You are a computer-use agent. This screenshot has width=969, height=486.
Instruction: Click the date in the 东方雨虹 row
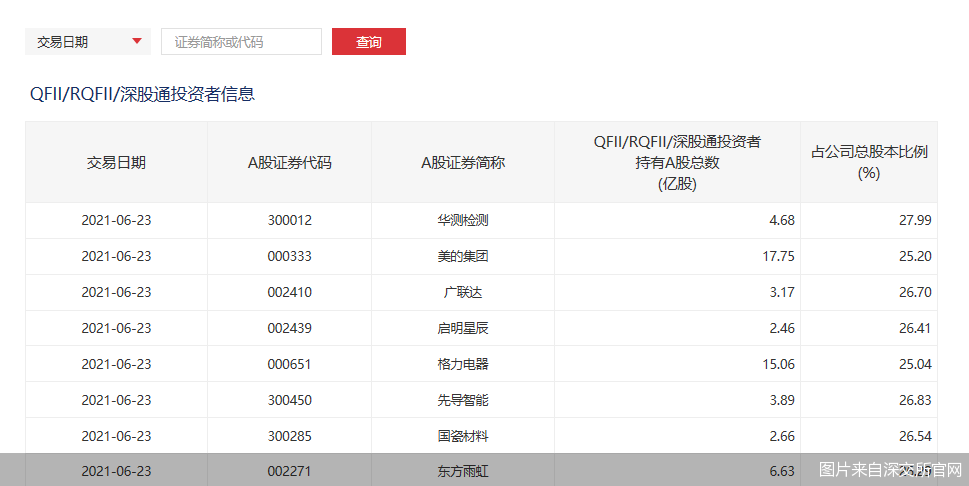(x=116, y=471)
